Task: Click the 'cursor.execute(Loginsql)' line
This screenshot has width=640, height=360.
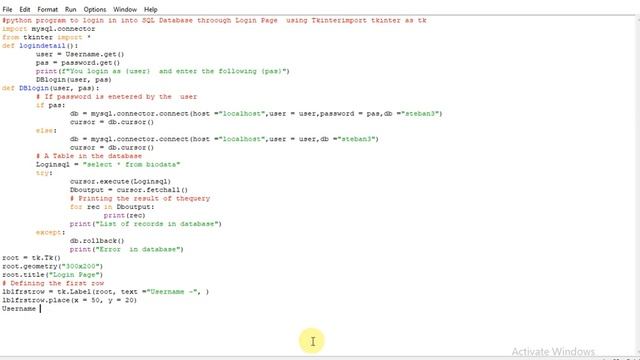Action: 120,182
